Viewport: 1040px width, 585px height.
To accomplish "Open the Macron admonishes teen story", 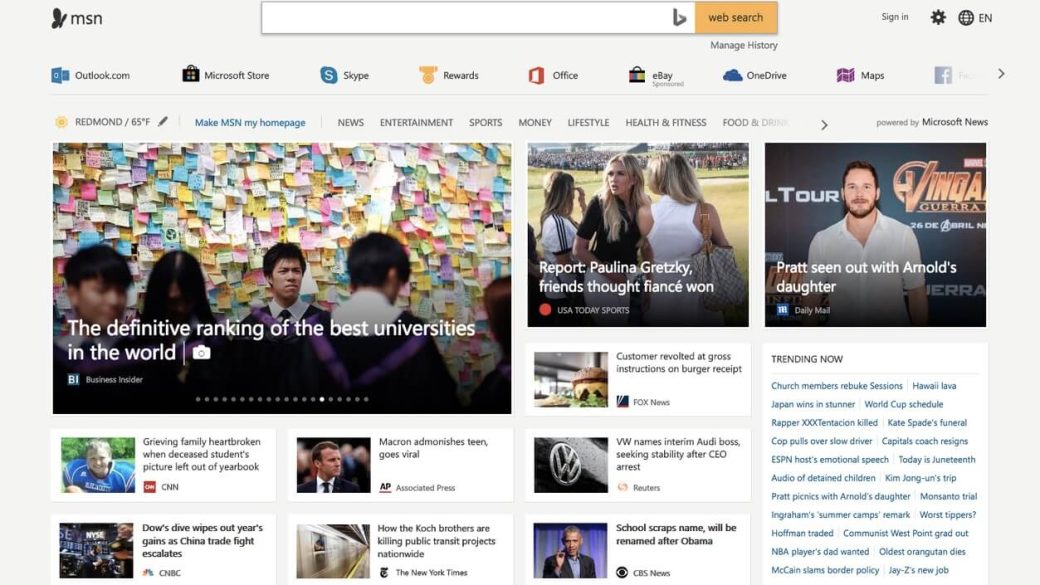I will (x=401, y=465).
